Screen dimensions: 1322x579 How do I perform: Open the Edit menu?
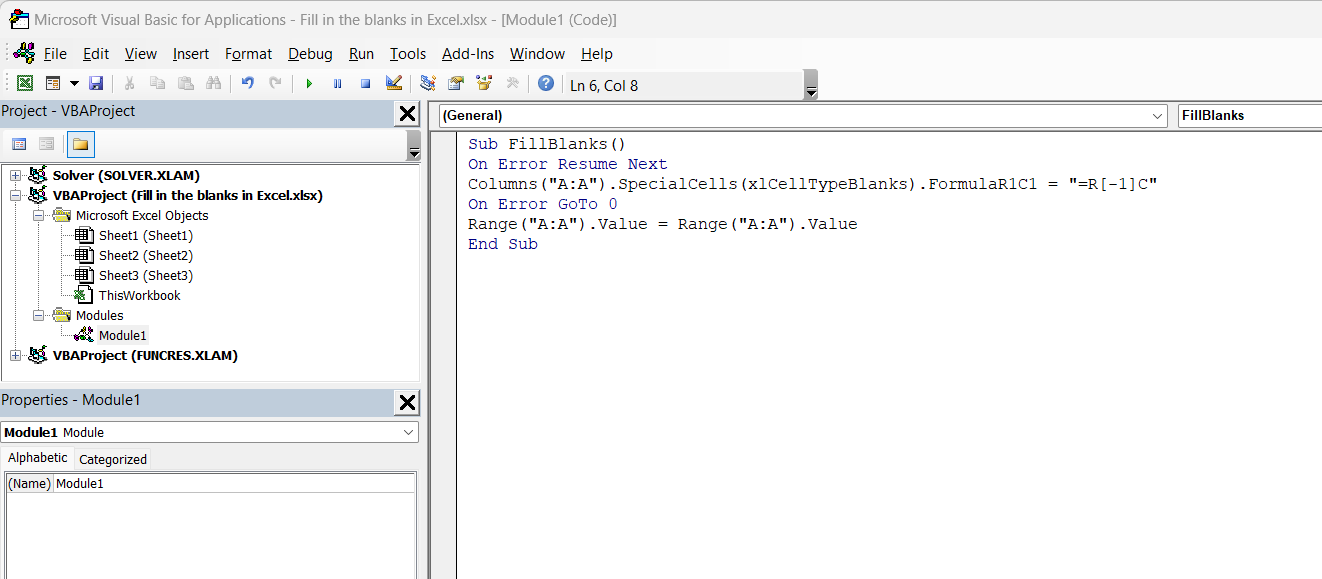96,54
